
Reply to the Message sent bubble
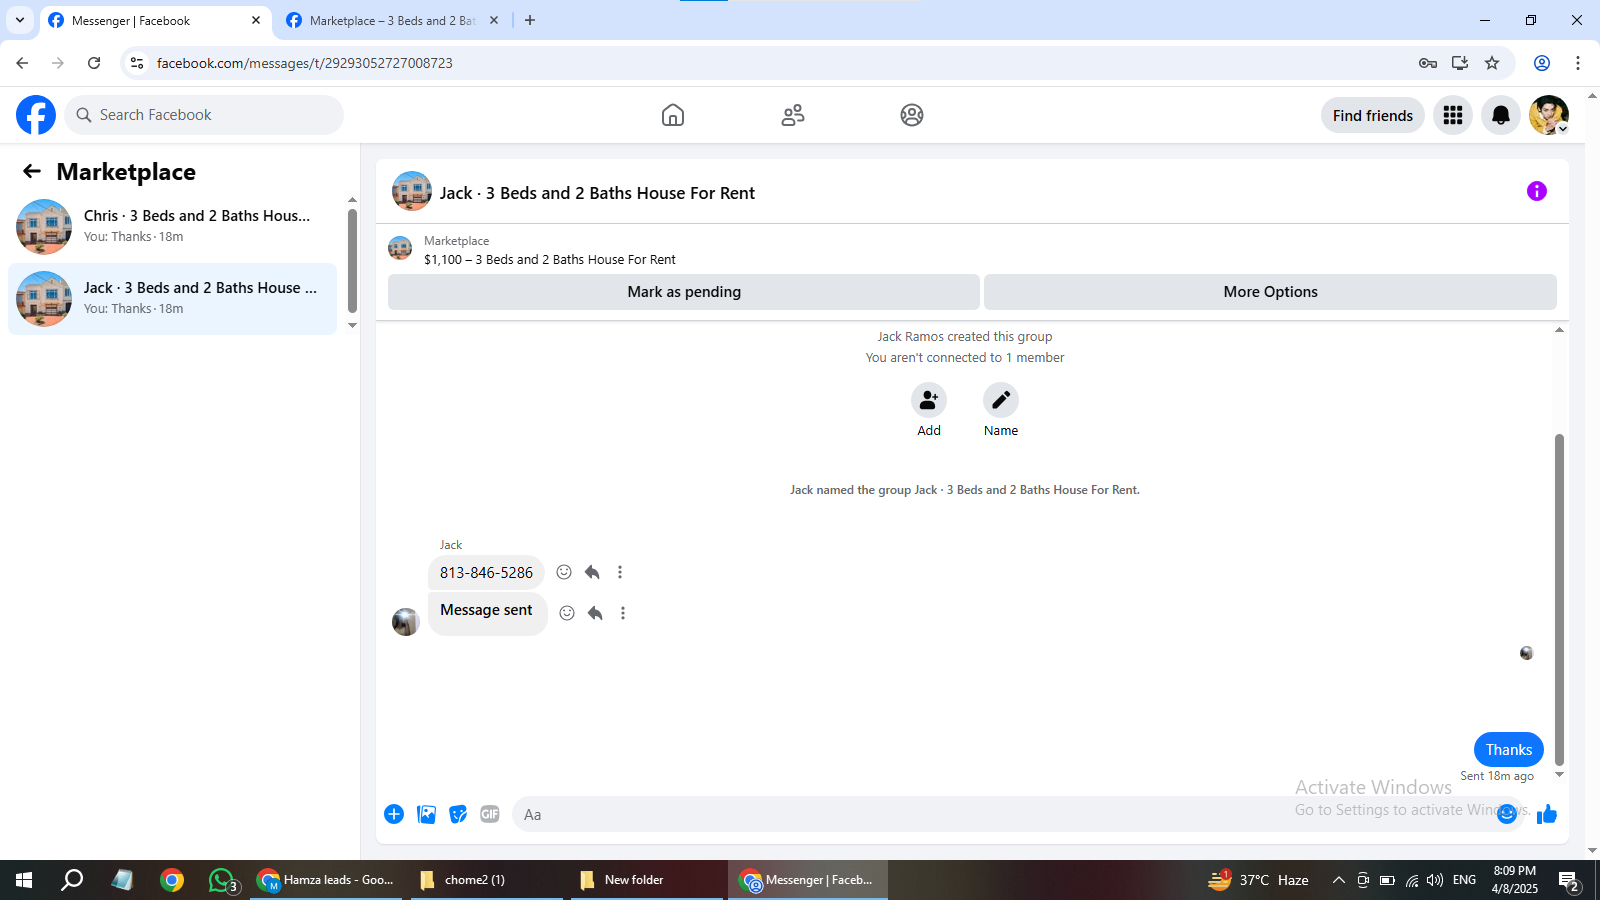tap(595, 613)
